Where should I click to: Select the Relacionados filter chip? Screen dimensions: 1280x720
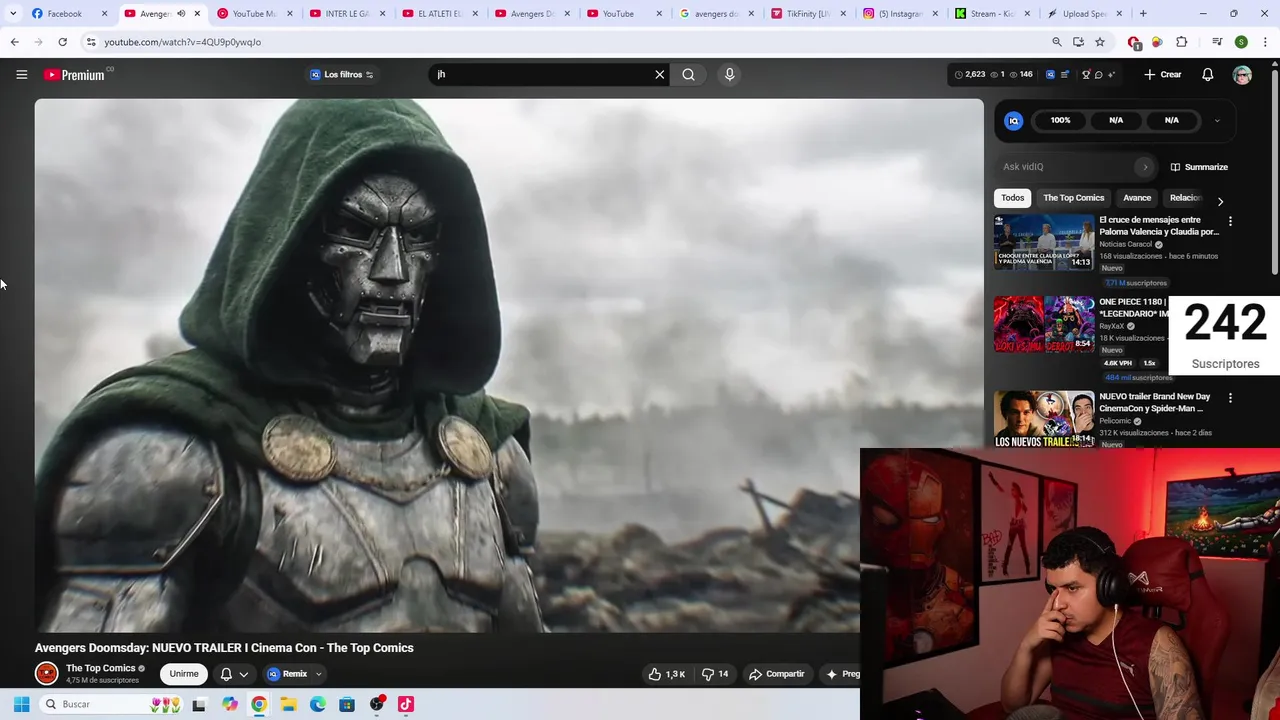[1186, 198]
